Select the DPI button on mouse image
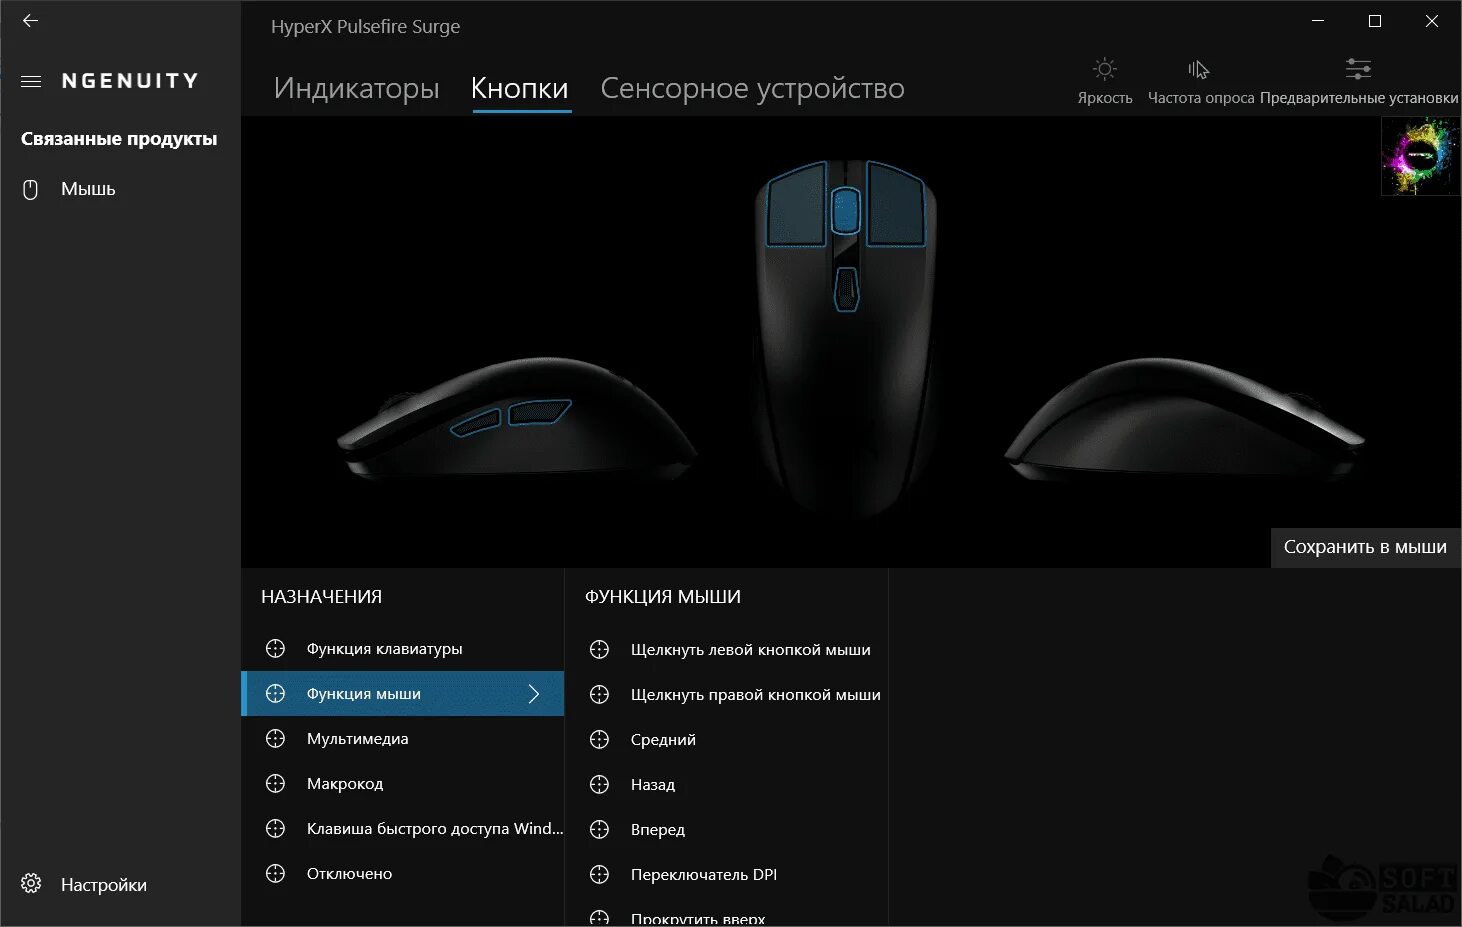The width and height of the screenshot is (1462, 927). 846,288
